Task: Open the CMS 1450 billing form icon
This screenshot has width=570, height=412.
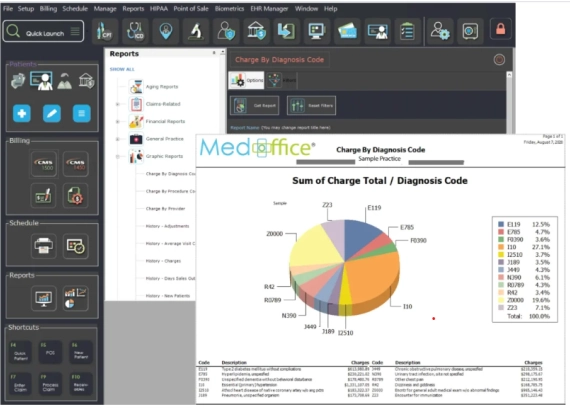Action: coord(76,164)
